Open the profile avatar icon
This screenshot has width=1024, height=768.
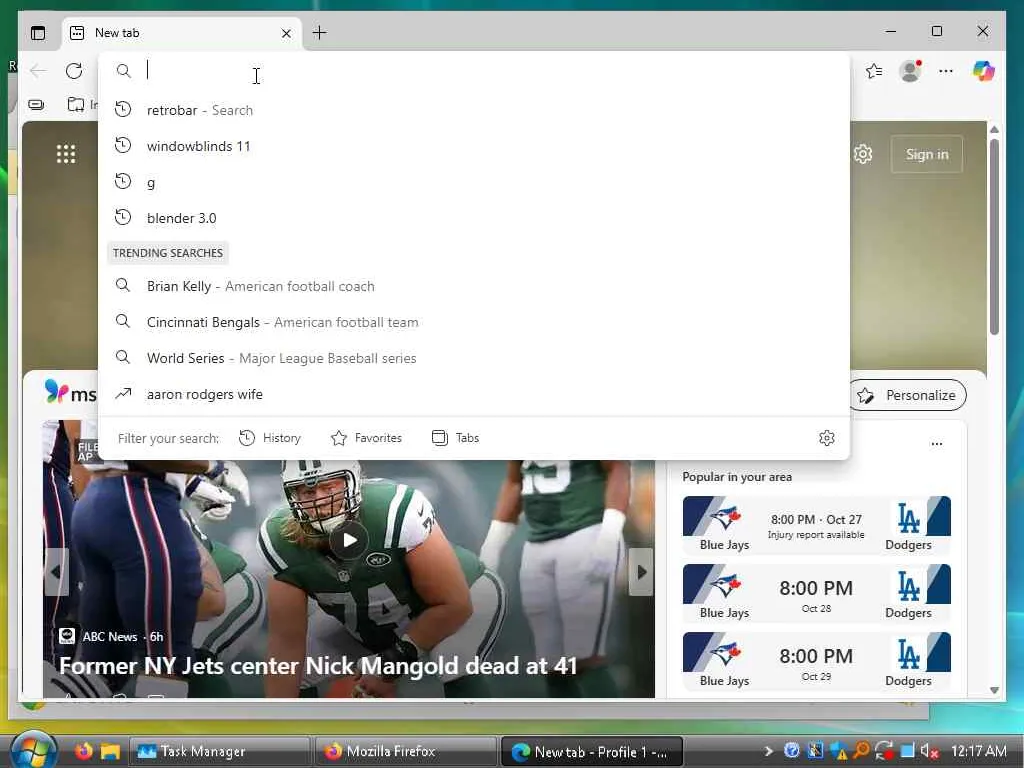click(910, 71)
